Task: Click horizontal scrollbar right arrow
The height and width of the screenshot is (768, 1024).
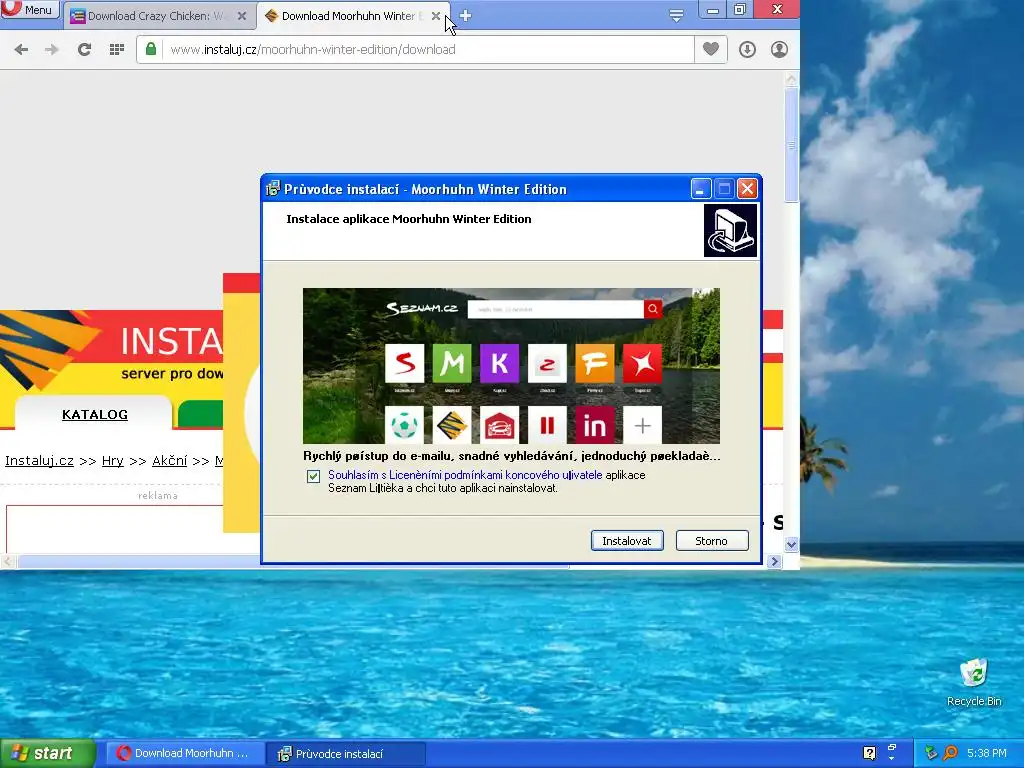Action: click(775, 562)
